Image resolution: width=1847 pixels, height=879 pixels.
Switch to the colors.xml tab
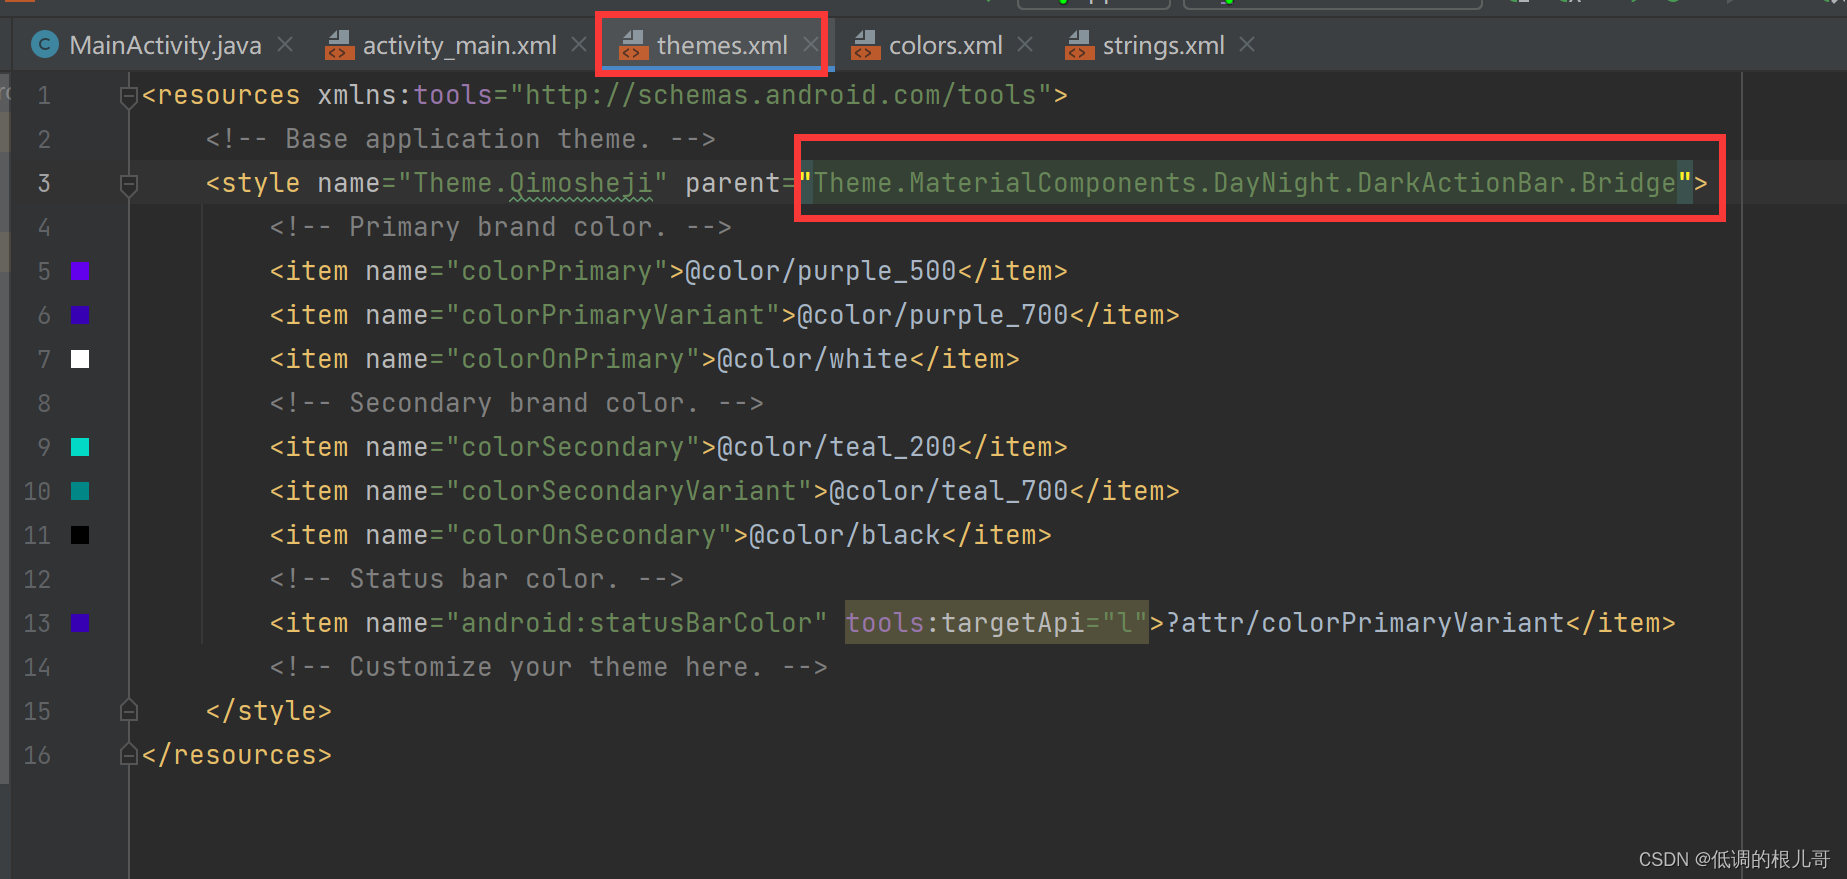pyautogui.click(x=945, y=45)
